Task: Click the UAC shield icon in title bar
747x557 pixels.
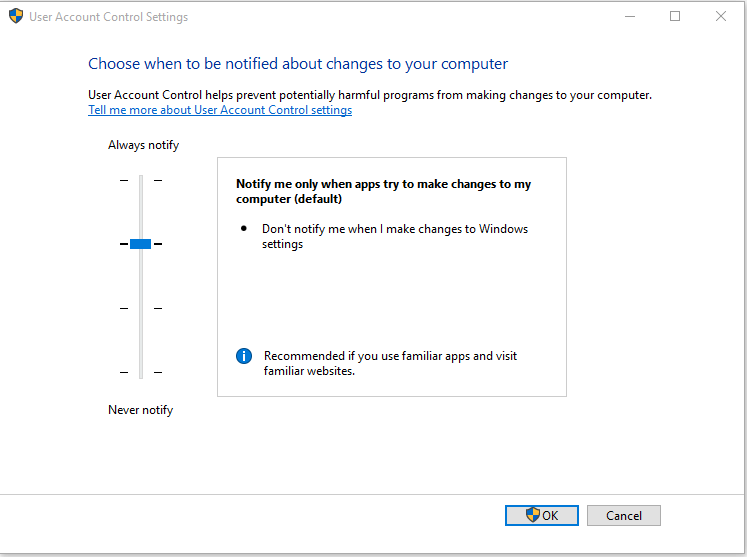Action: click(16, 16)
